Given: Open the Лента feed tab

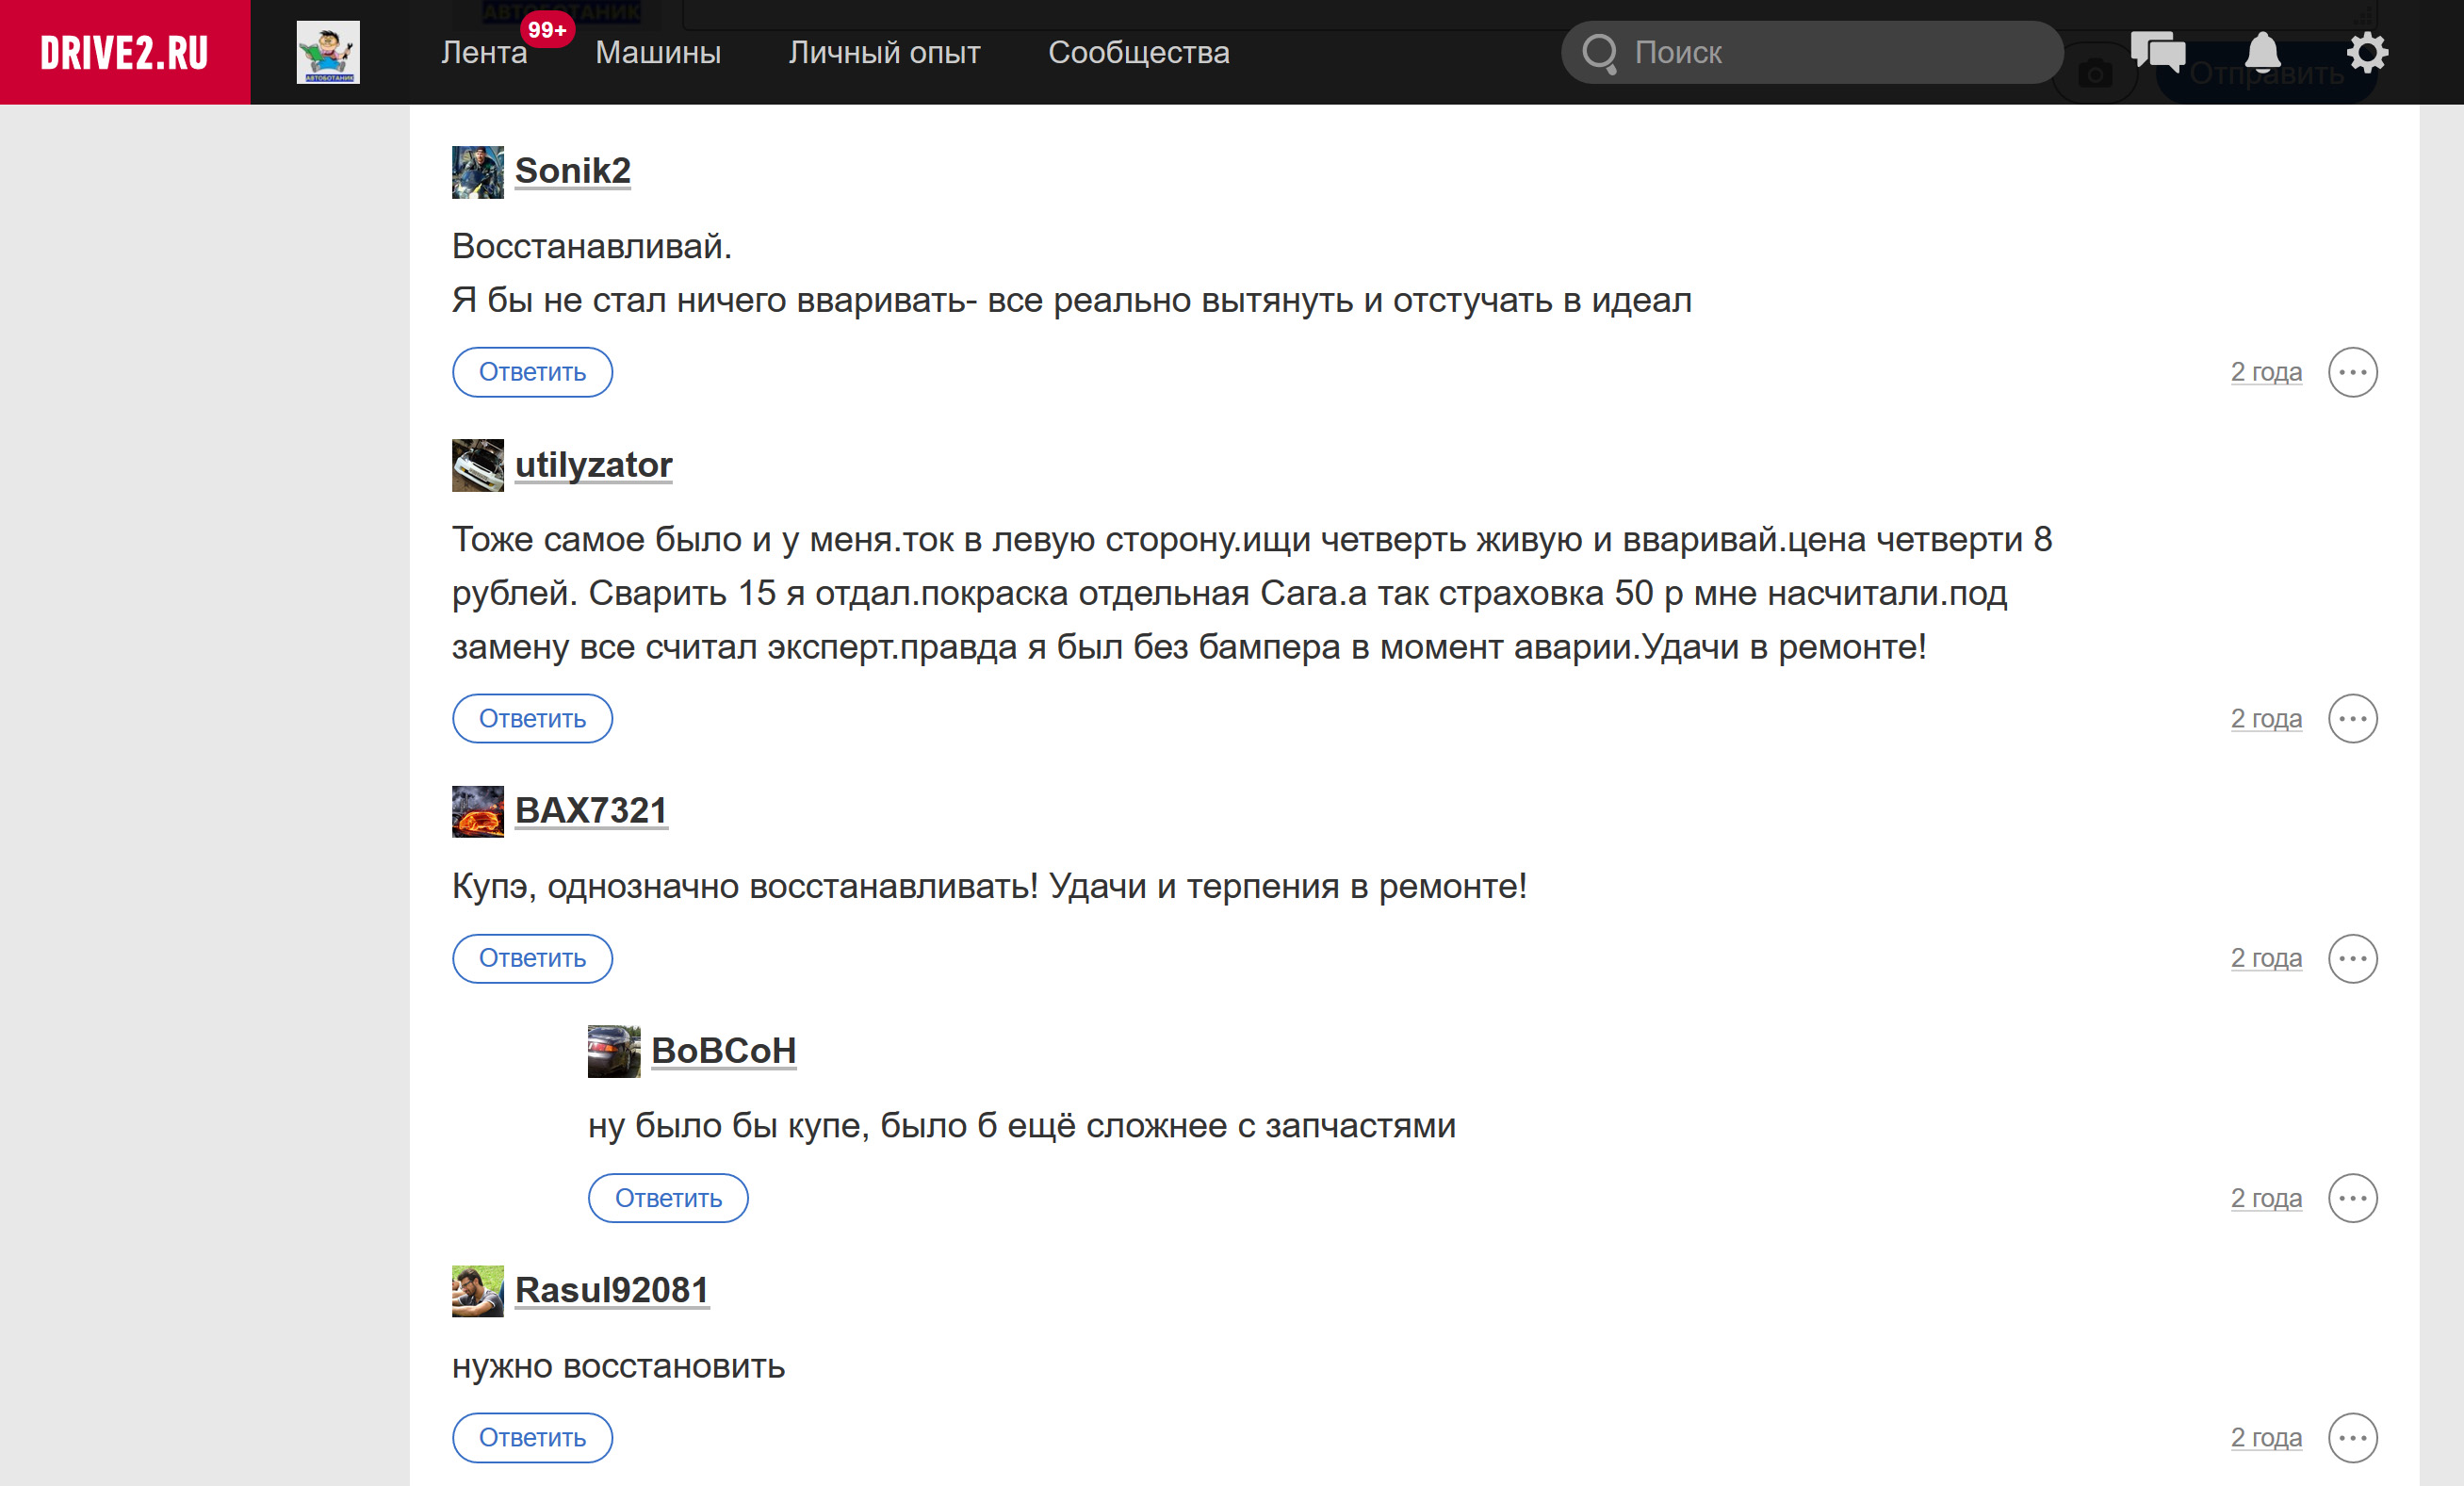Looking at the screenshot, I should [484, 52].
